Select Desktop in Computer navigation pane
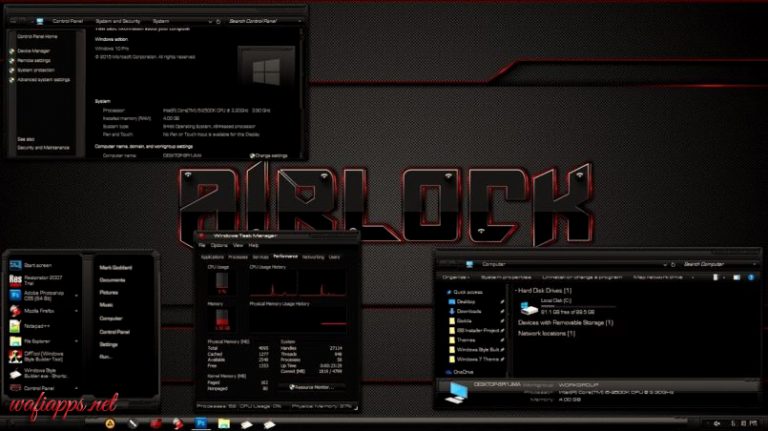This screenshot has width=768, height=431. [x=462, y=302]
